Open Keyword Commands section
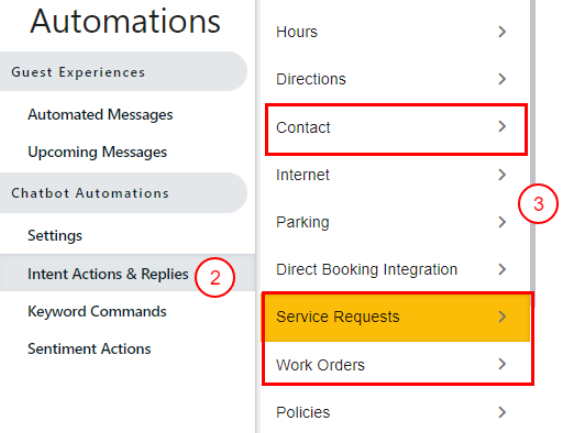The width and height of the screenshot is (579, 433). 97,312
